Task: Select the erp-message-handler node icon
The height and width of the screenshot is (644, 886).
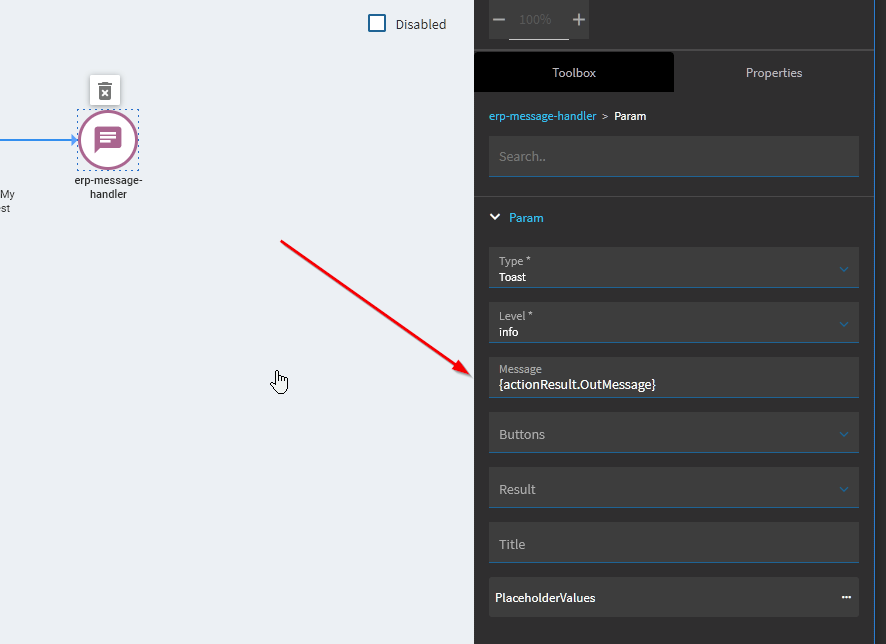Action: [108, 140]
